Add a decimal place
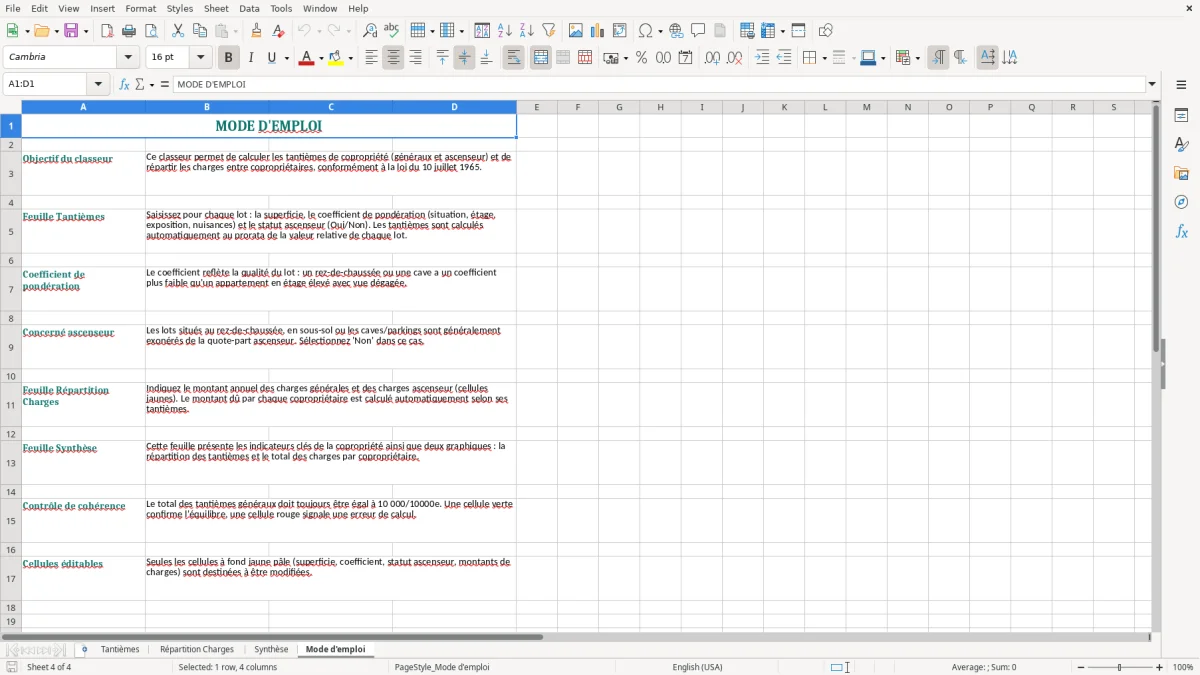1200x675 pixels. point(712,58)
